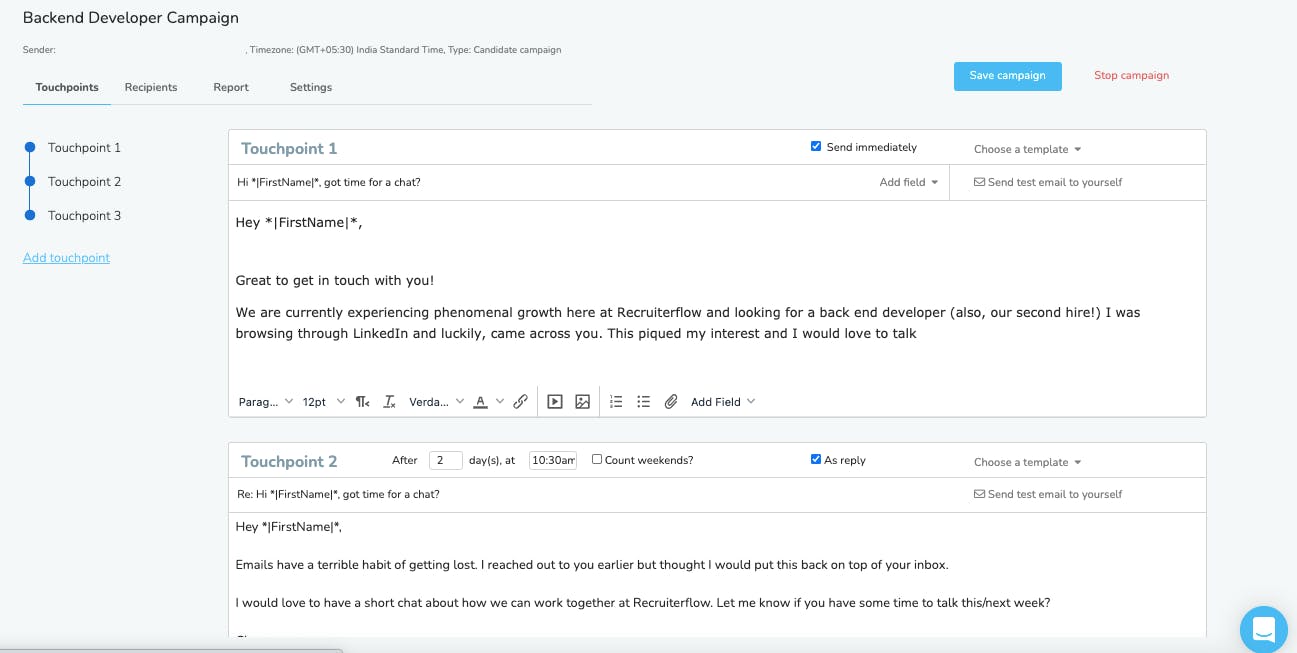1297x653 pixels.
Task: Uncheck the Send immediately checkbox
Action: 816,147
